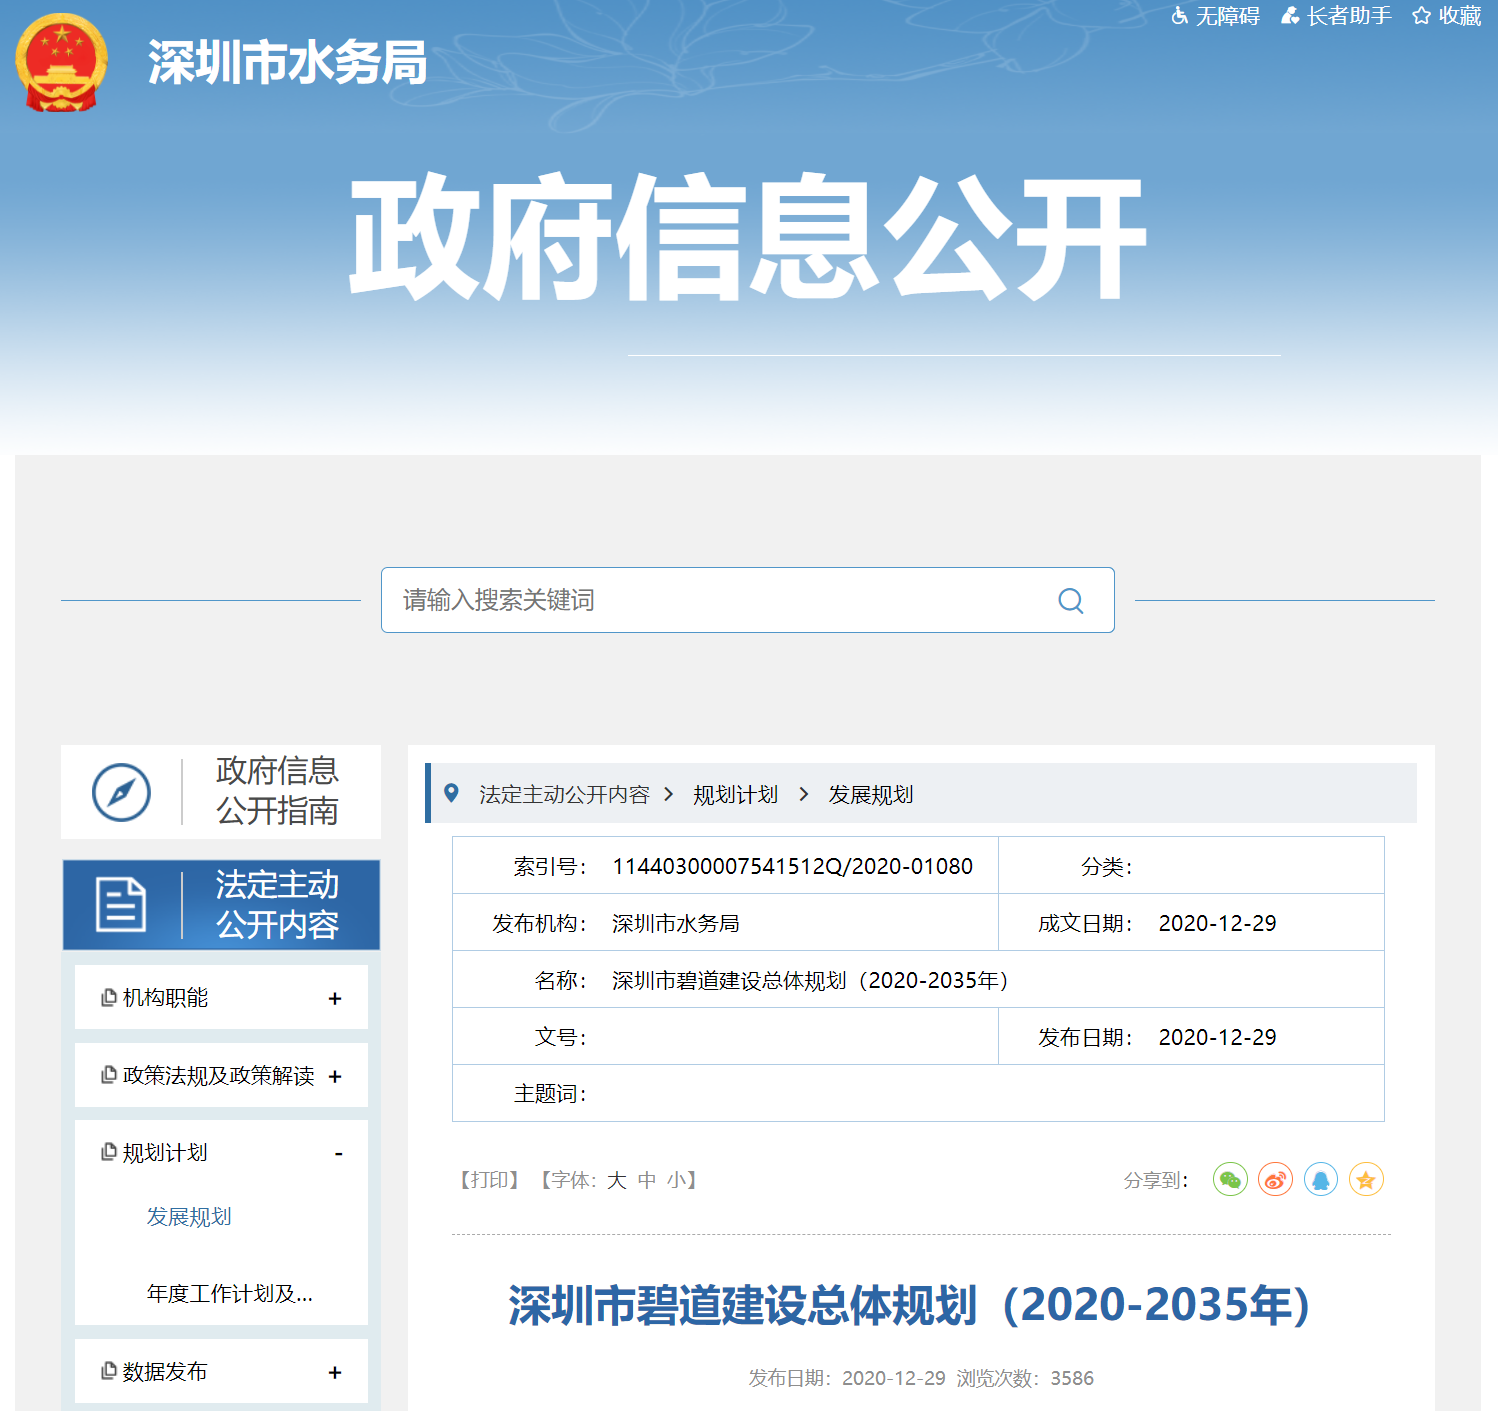Image resolution: width=1498 pixels, height=1411 pixels.
Task: Click the WeChat share icon
Action: point(1230,1180)
